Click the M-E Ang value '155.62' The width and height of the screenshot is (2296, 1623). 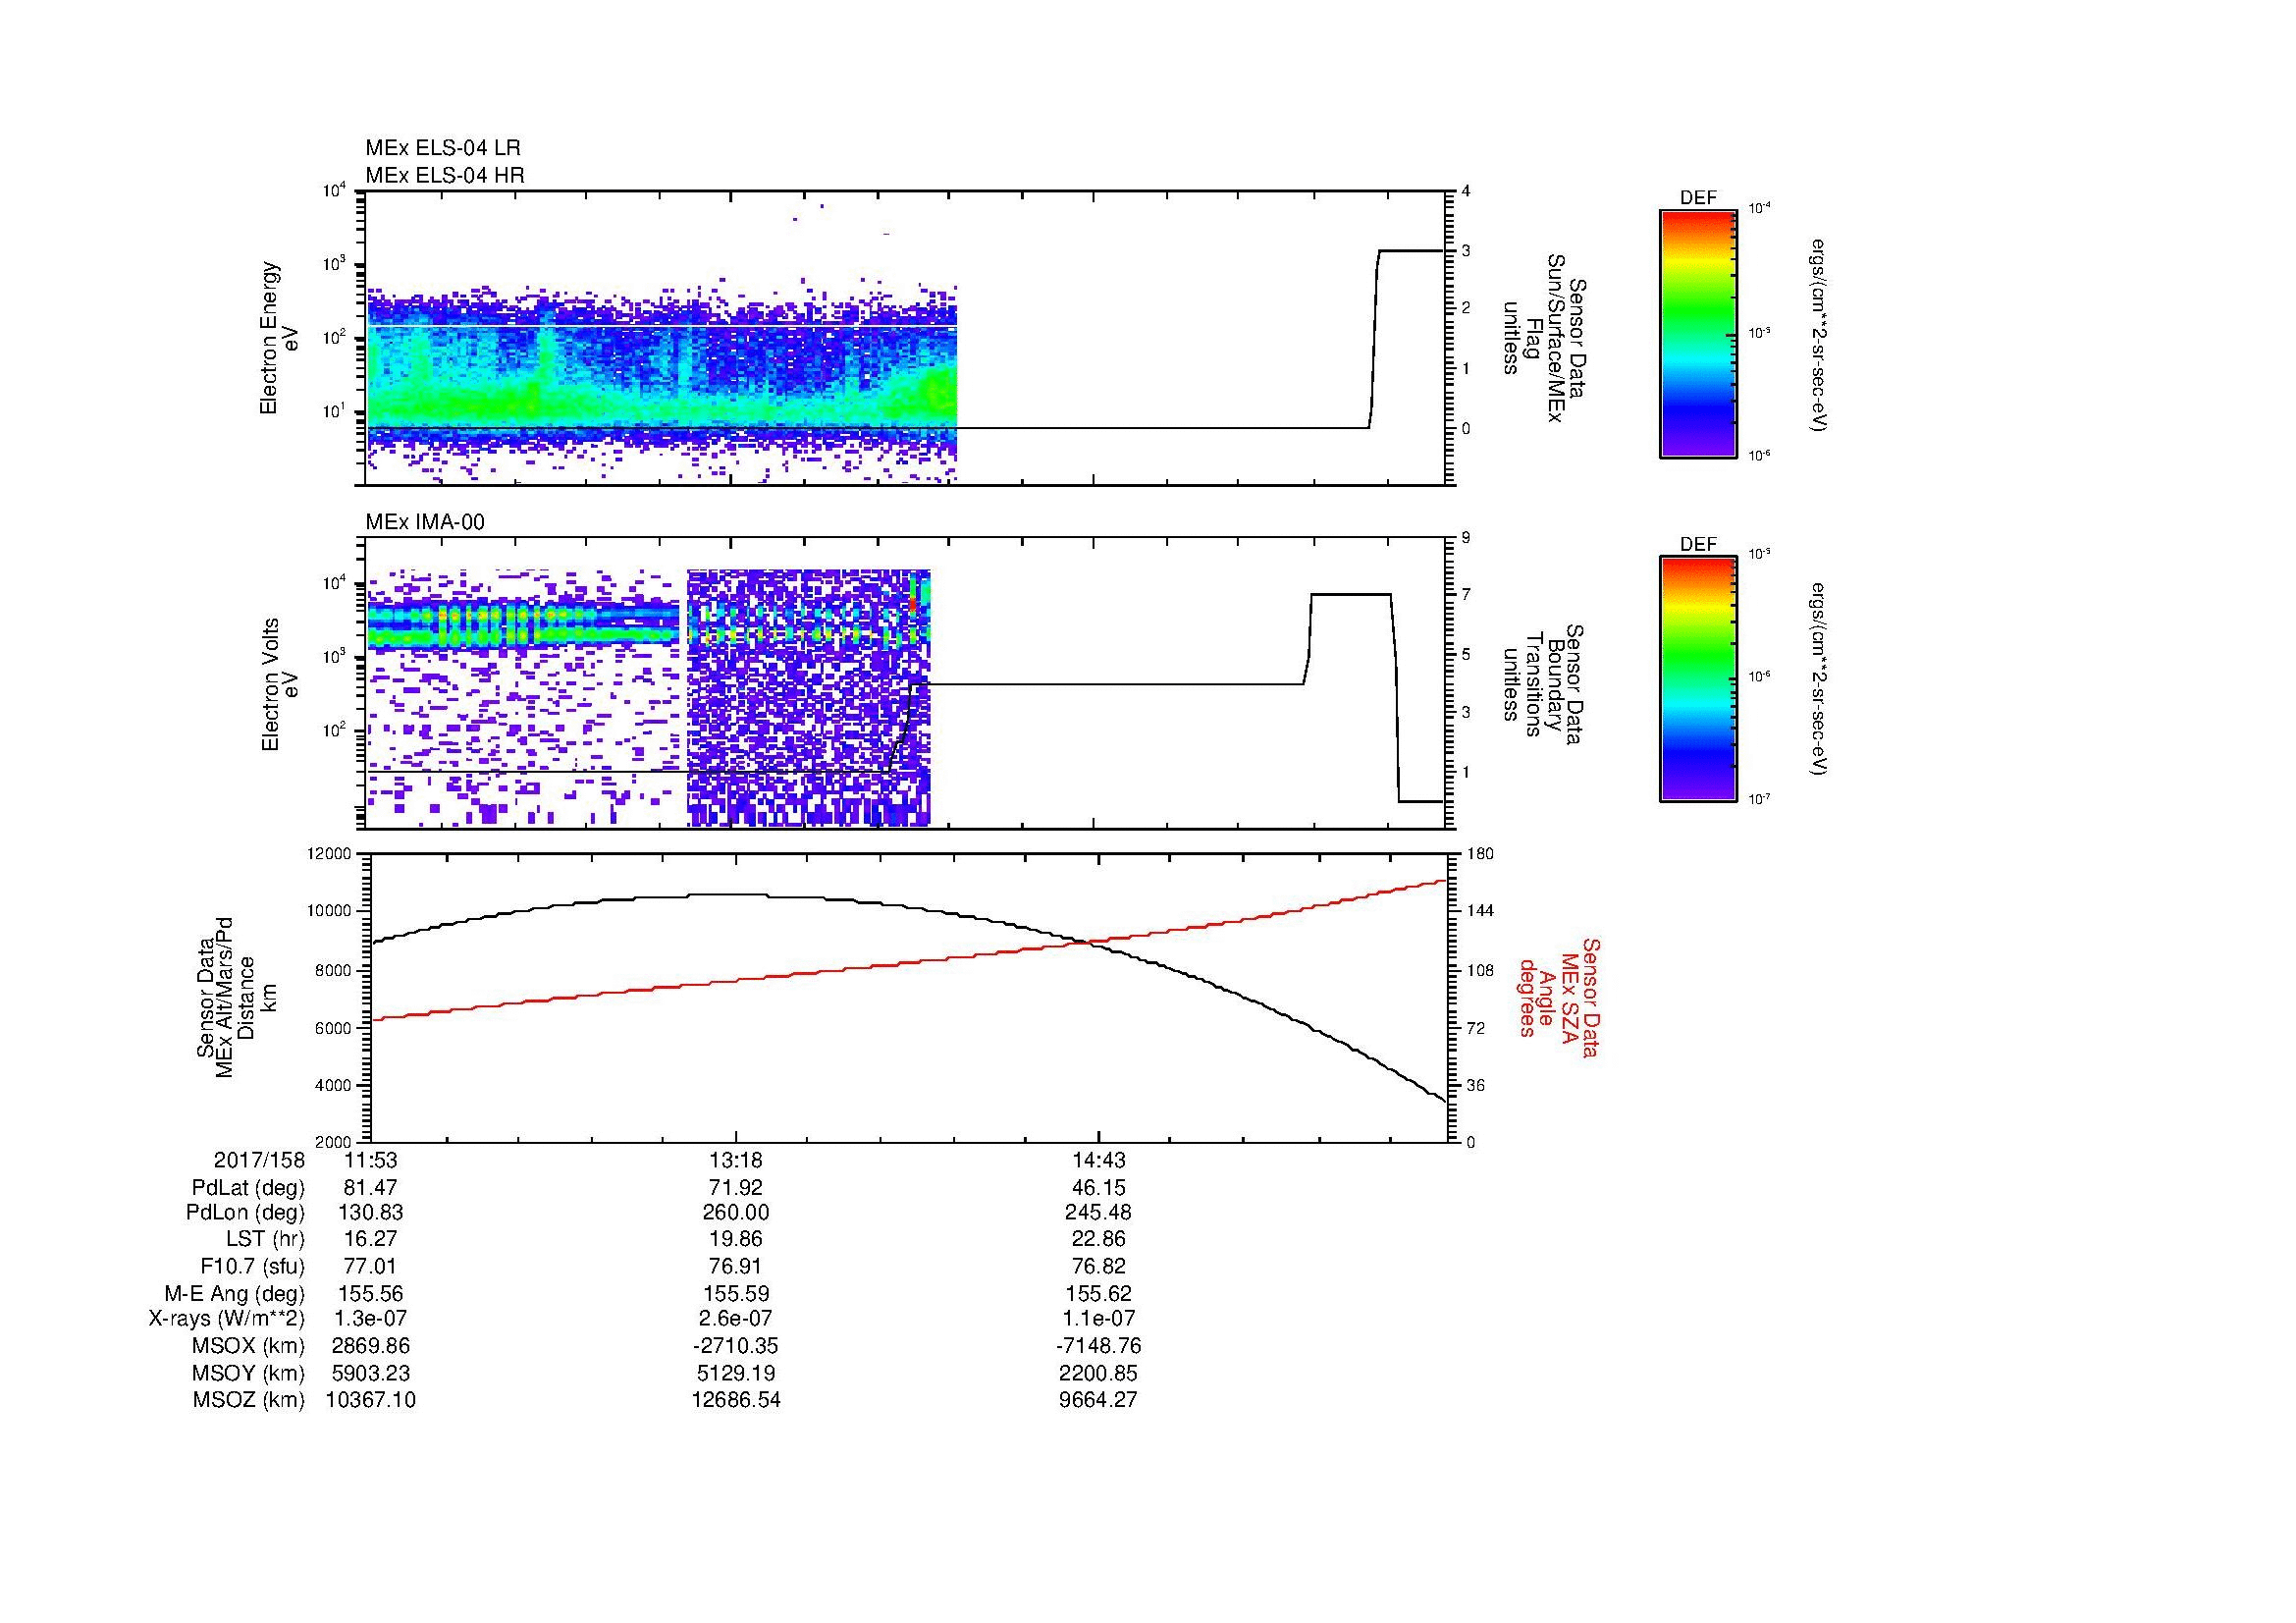1099,1294
